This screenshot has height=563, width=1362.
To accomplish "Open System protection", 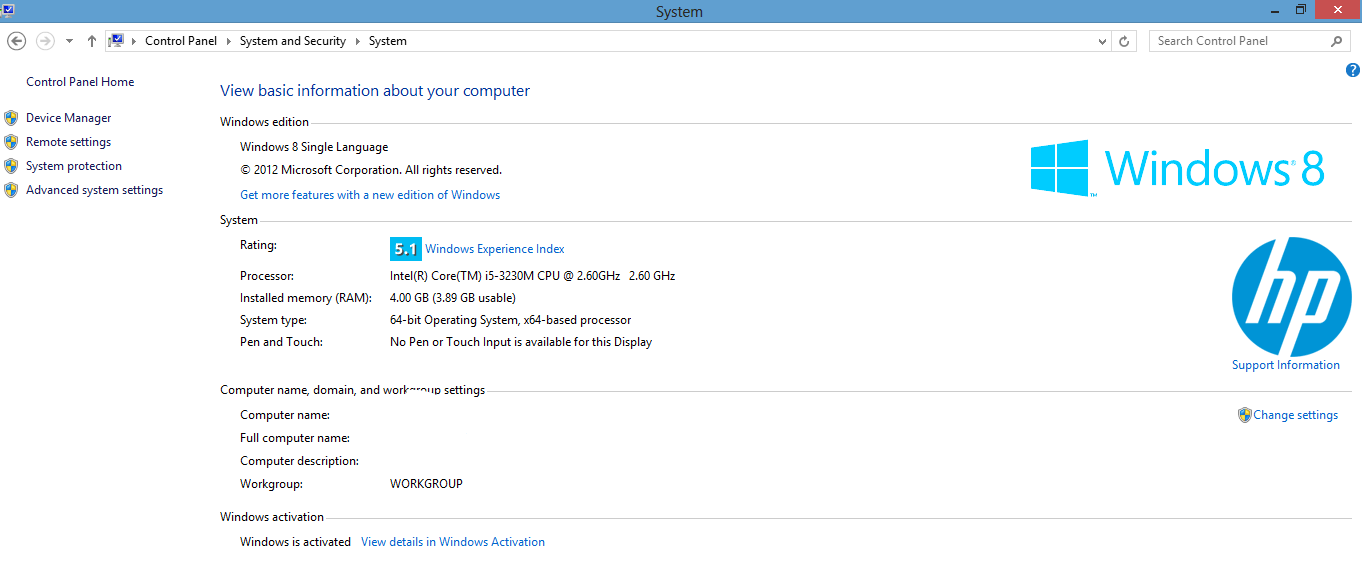I will click(x=74, y=166).
